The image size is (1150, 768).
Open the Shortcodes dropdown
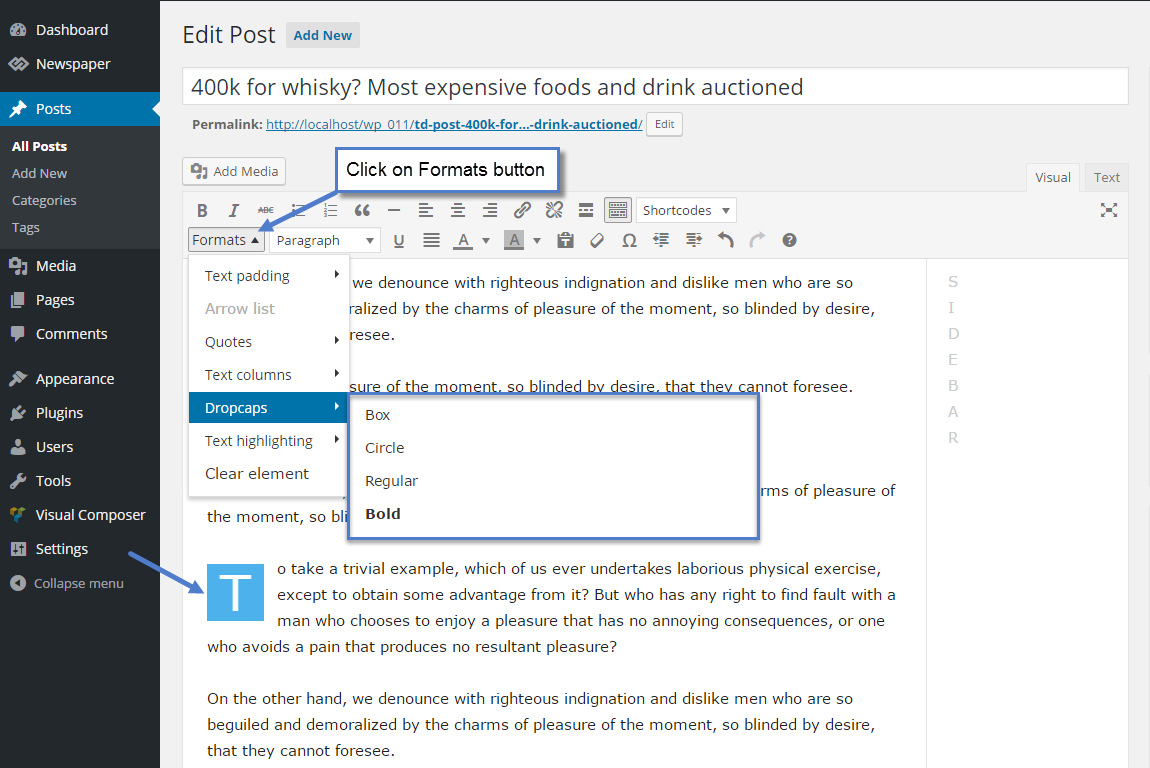(x=686, y=211)
